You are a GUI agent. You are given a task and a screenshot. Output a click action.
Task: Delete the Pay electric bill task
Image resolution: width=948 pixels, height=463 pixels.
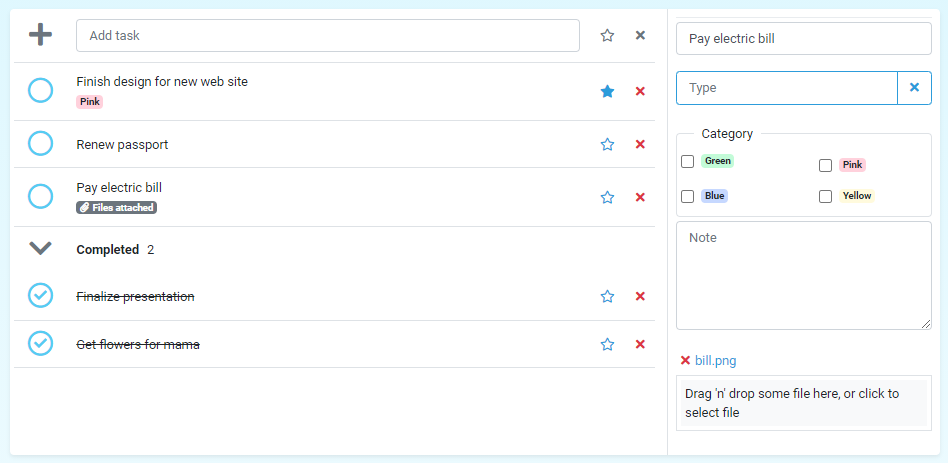click(x=640, y=197)
